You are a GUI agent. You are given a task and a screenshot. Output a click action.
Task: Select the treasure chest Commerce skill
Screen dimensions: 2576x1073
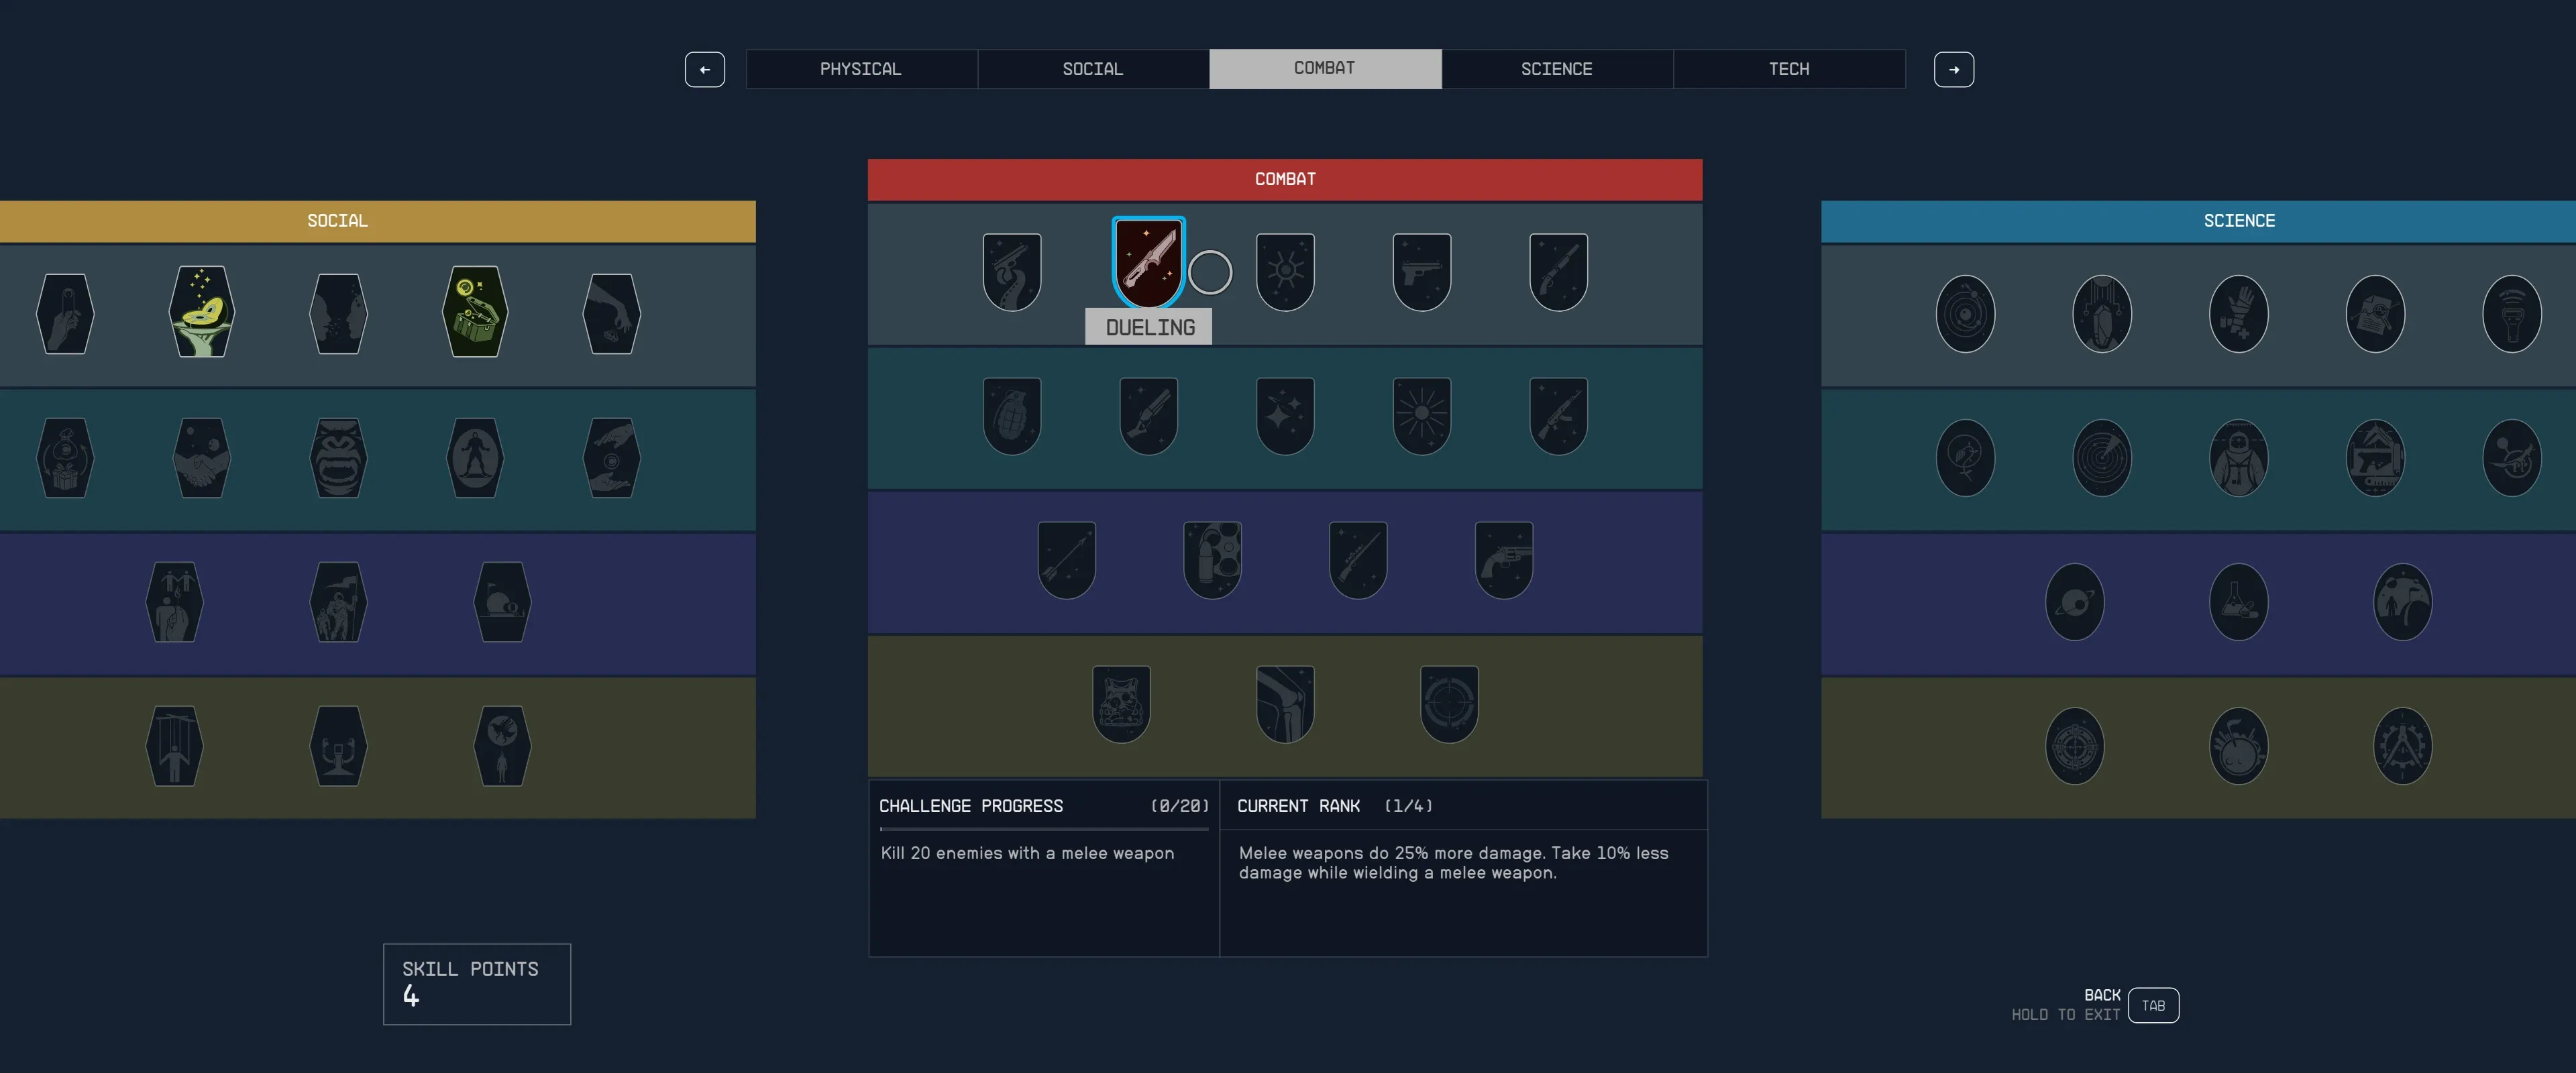click(475, 312)
